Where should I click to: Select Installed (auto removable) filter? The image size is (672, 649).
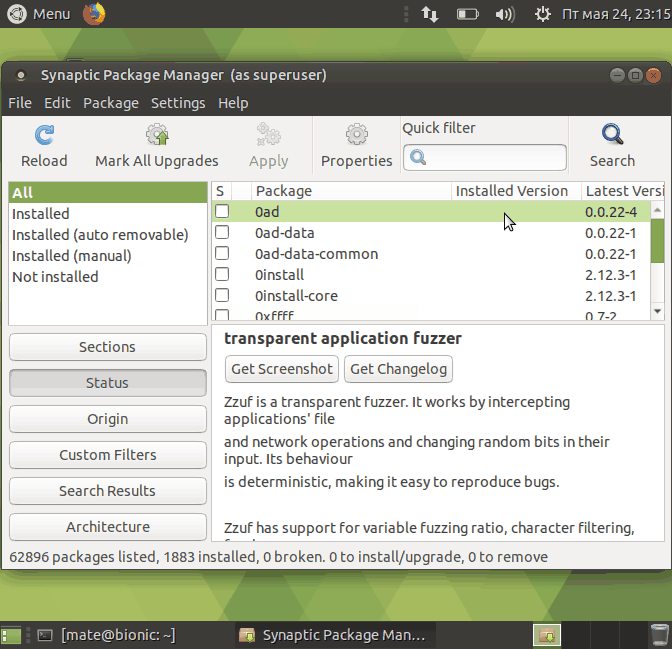(x=108, y=234)
